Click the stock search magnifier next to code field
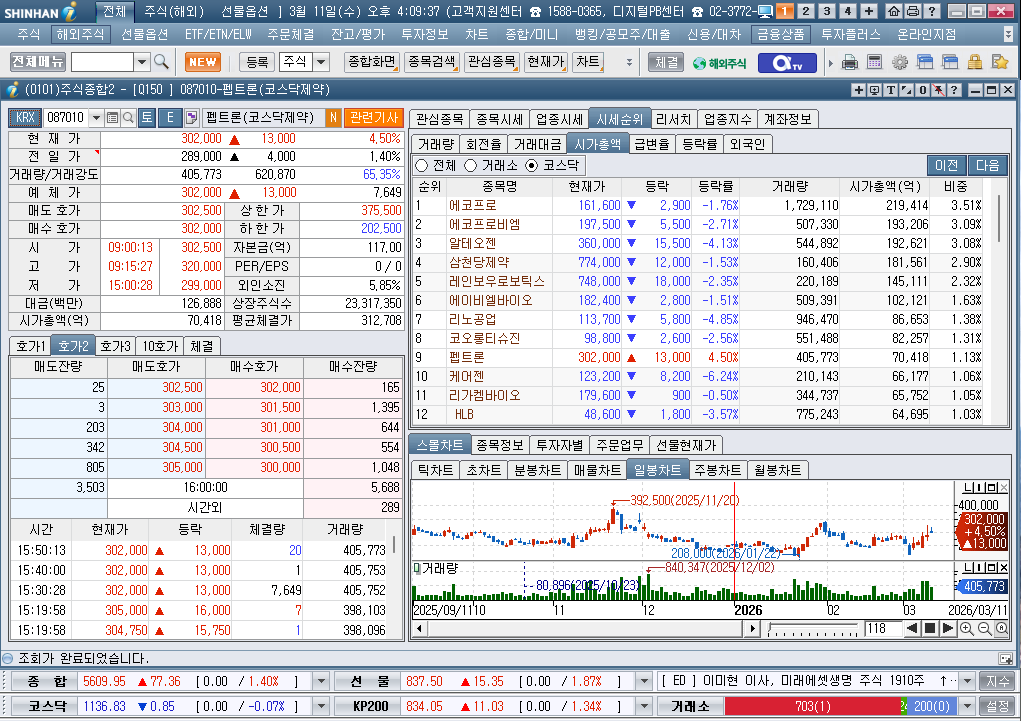1021x721 pixels. pos(129,117)
